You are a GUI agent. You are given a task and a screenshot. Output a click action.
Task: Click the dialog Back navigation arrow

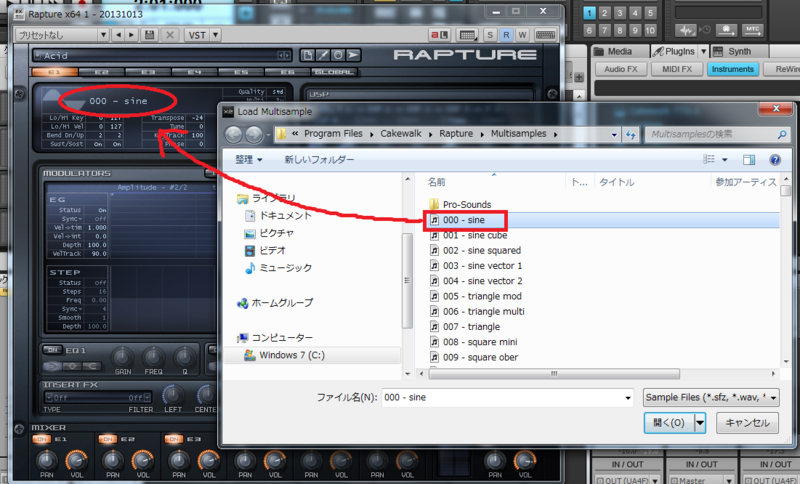click(234, 134)
